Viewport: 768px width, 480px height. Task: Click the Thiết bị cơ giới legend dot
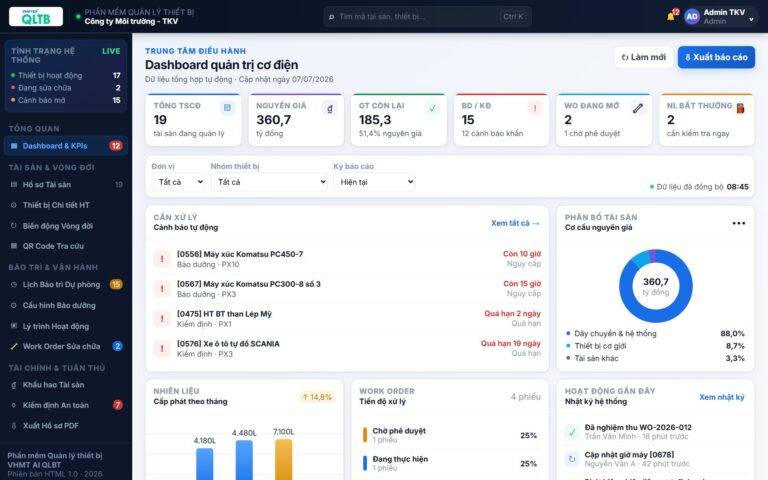pos(568,346)
